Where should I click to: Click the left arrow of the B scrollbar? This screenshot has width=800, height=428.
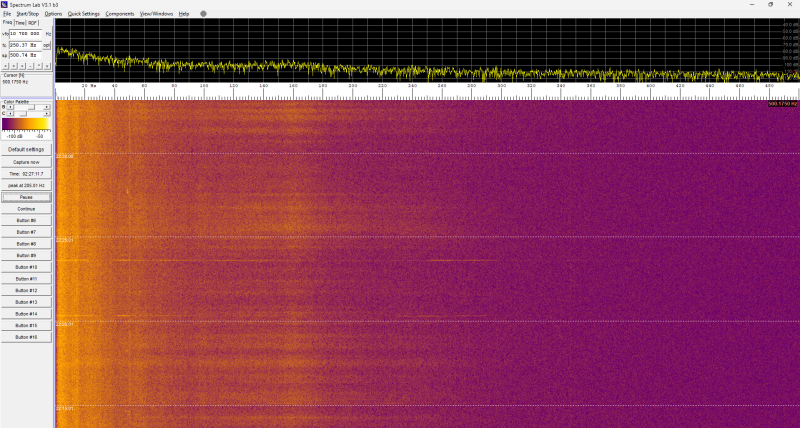pos(10,107)
